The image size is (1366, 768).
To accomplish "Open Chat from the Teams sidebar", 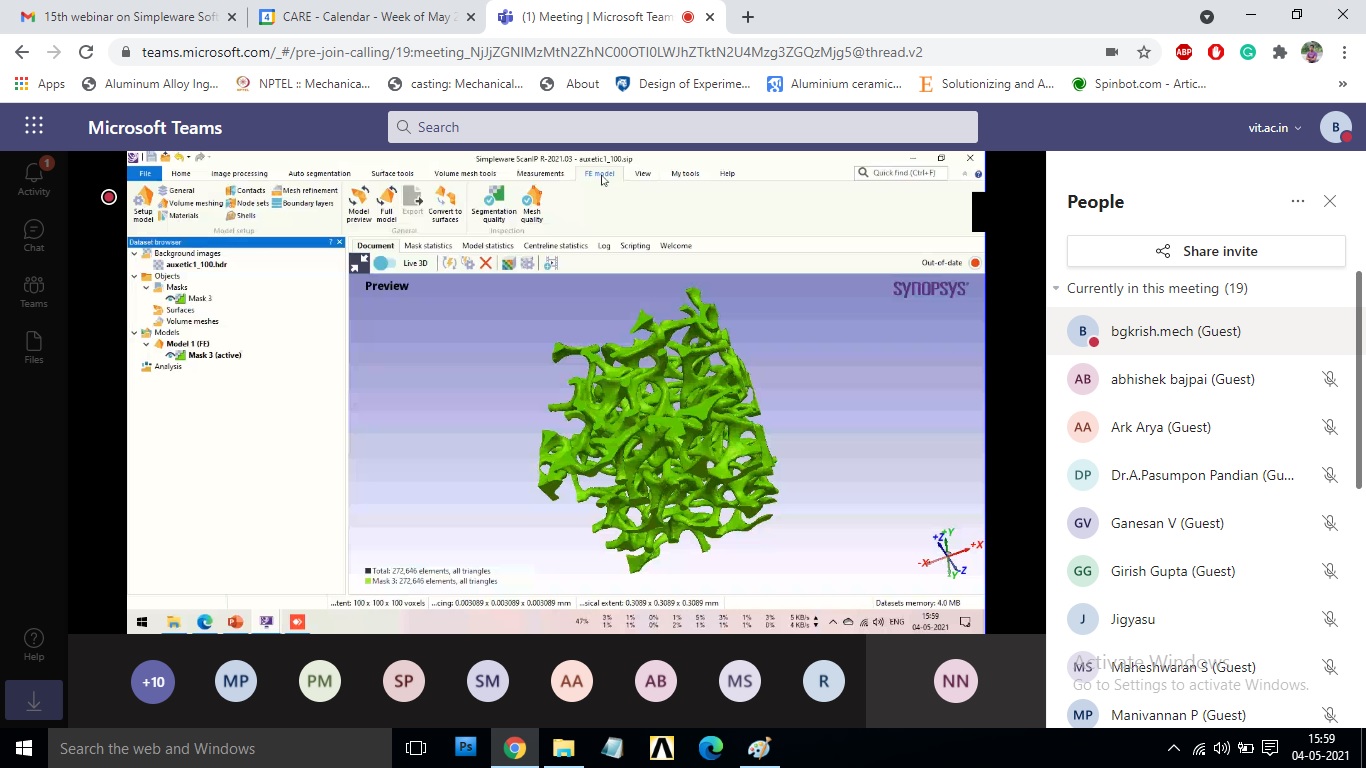I will [33, 235].
